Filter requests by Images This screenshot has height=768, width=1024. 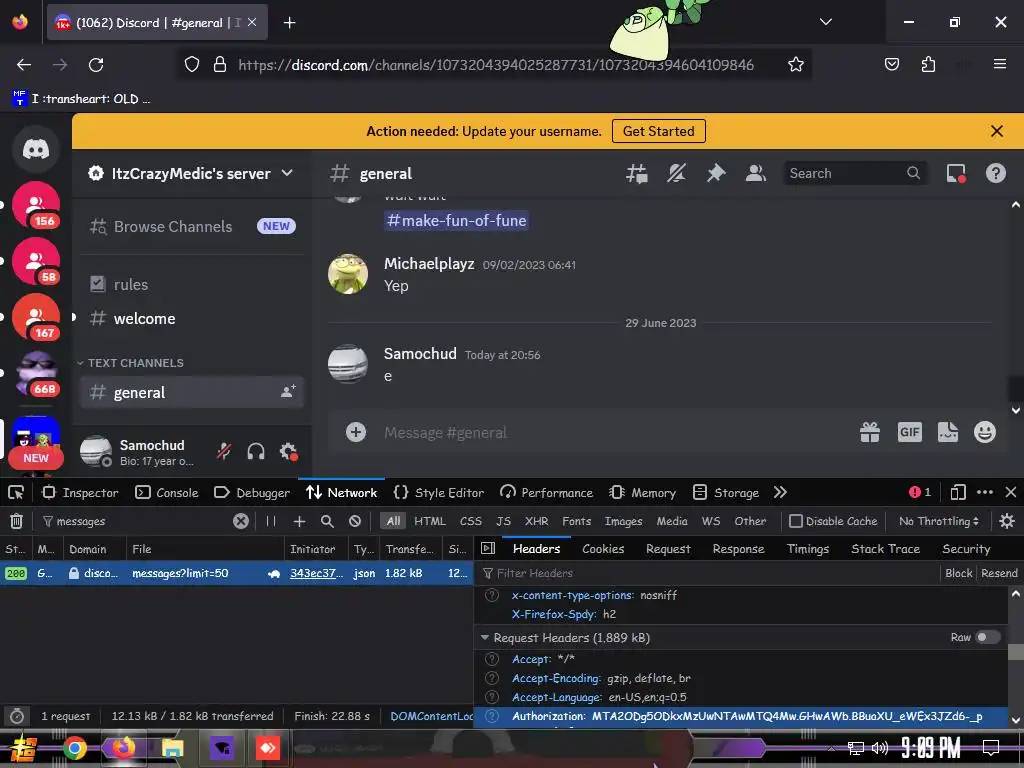(x=623, y=521)
